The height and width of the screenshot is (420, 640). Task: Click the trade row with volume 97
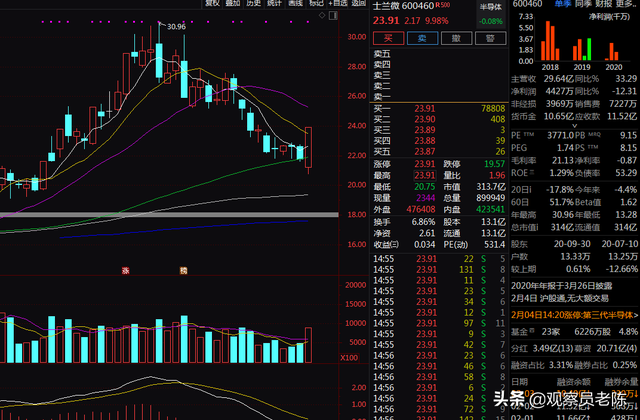(439, 324)
